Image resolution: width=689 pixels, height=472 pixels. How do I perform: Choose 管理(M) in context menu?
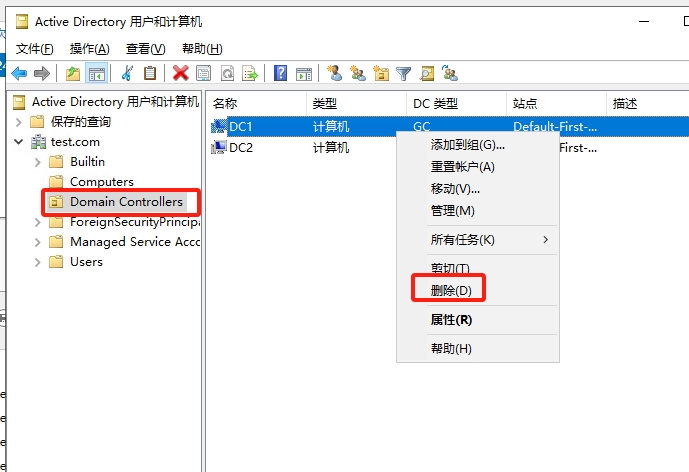(478, 211)
